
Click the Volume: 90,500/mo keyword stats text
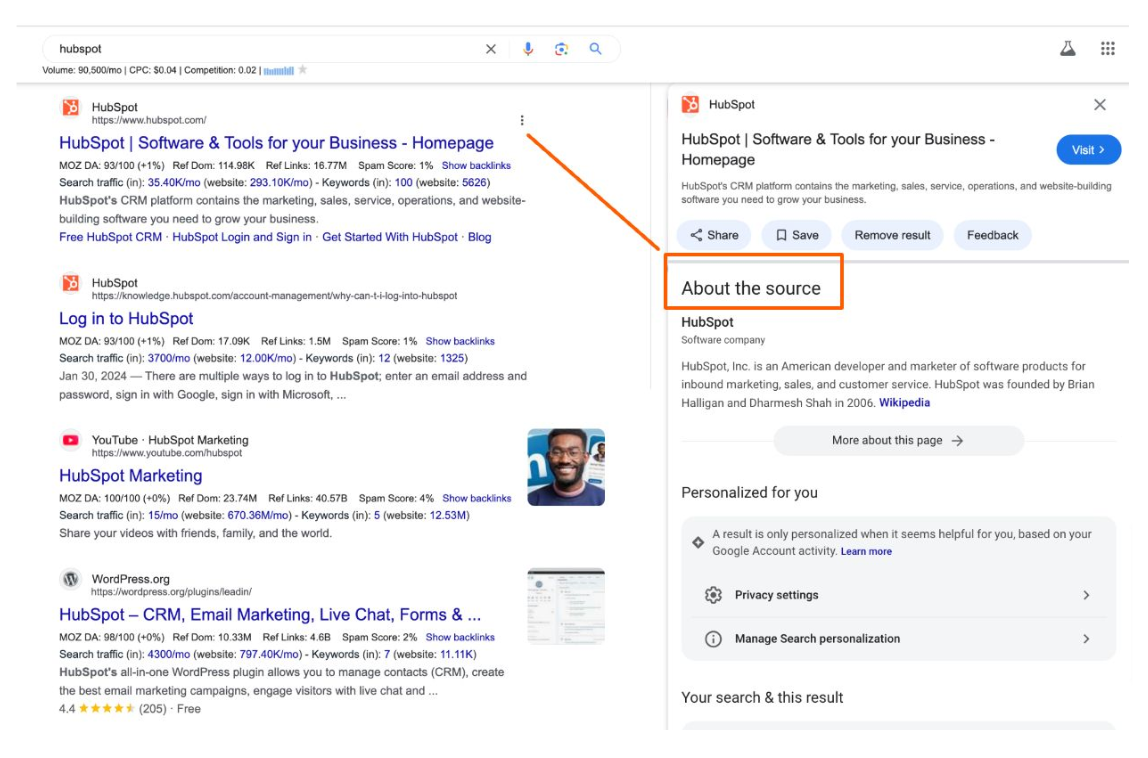pos(82,70)
